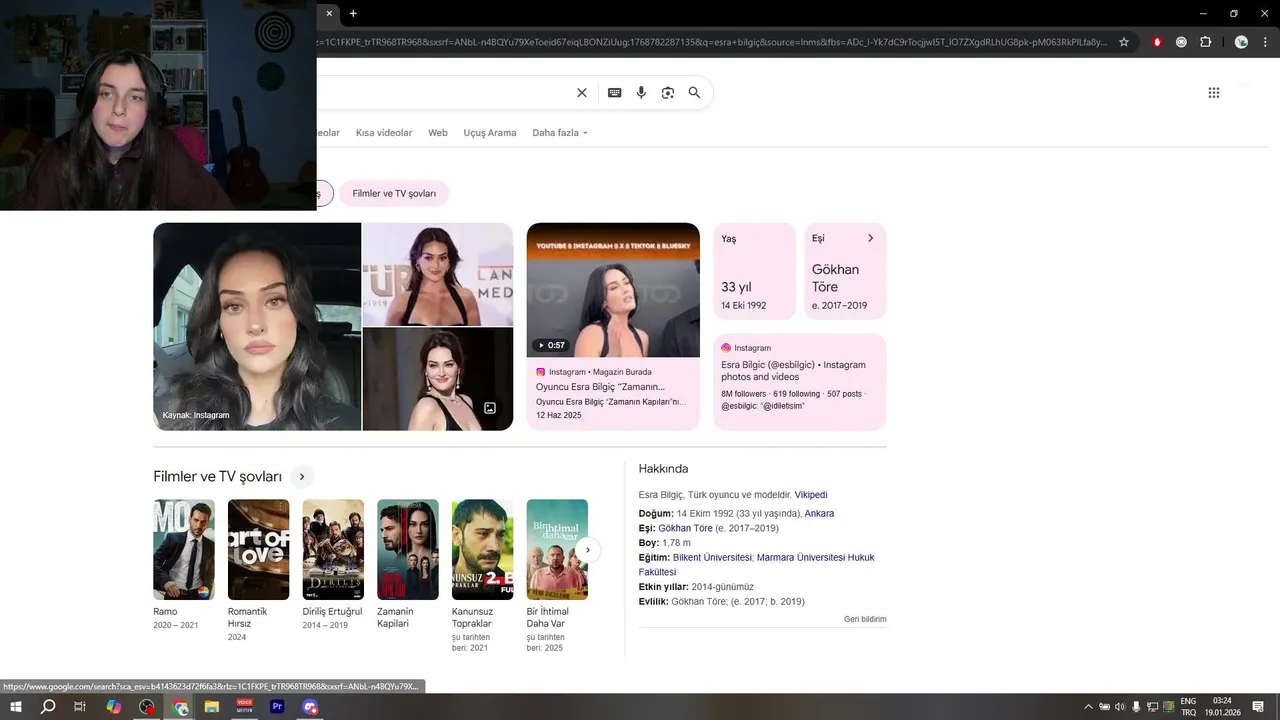Open the Google apps grid
Screen dimensions: 1280x720
1214,93
